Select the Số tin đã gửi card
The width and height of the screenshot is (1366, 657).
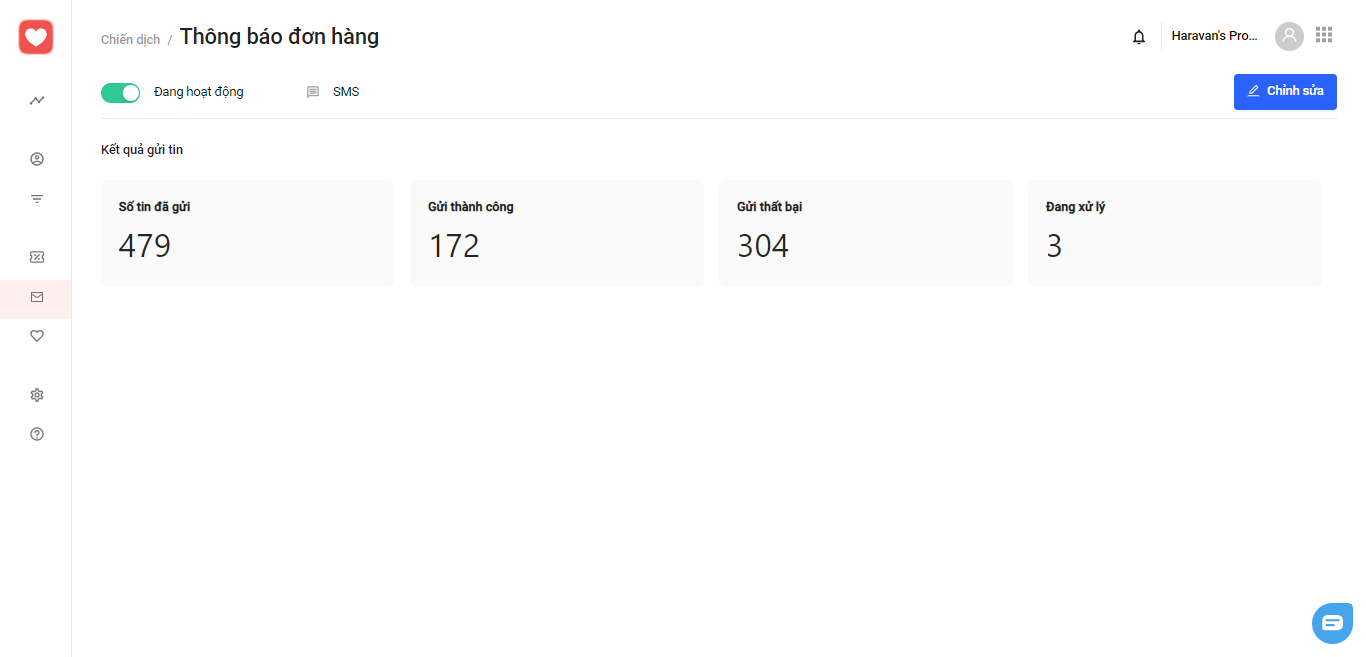(247, 233)
